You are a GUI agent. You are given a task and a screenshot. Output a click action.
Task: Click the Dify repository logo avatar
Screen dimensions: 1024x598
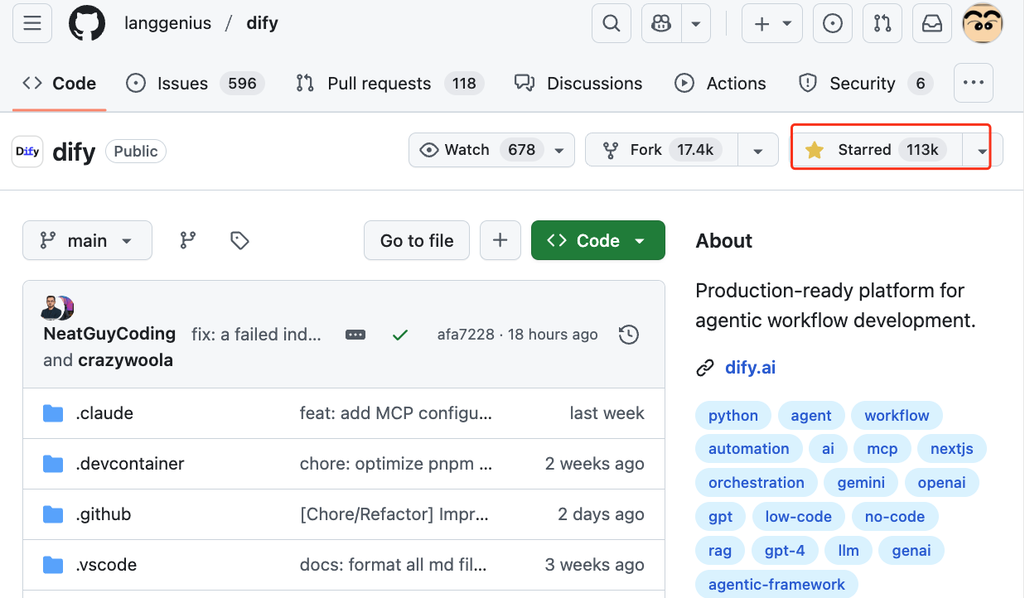pyautogui.click(x=27, y=151)
